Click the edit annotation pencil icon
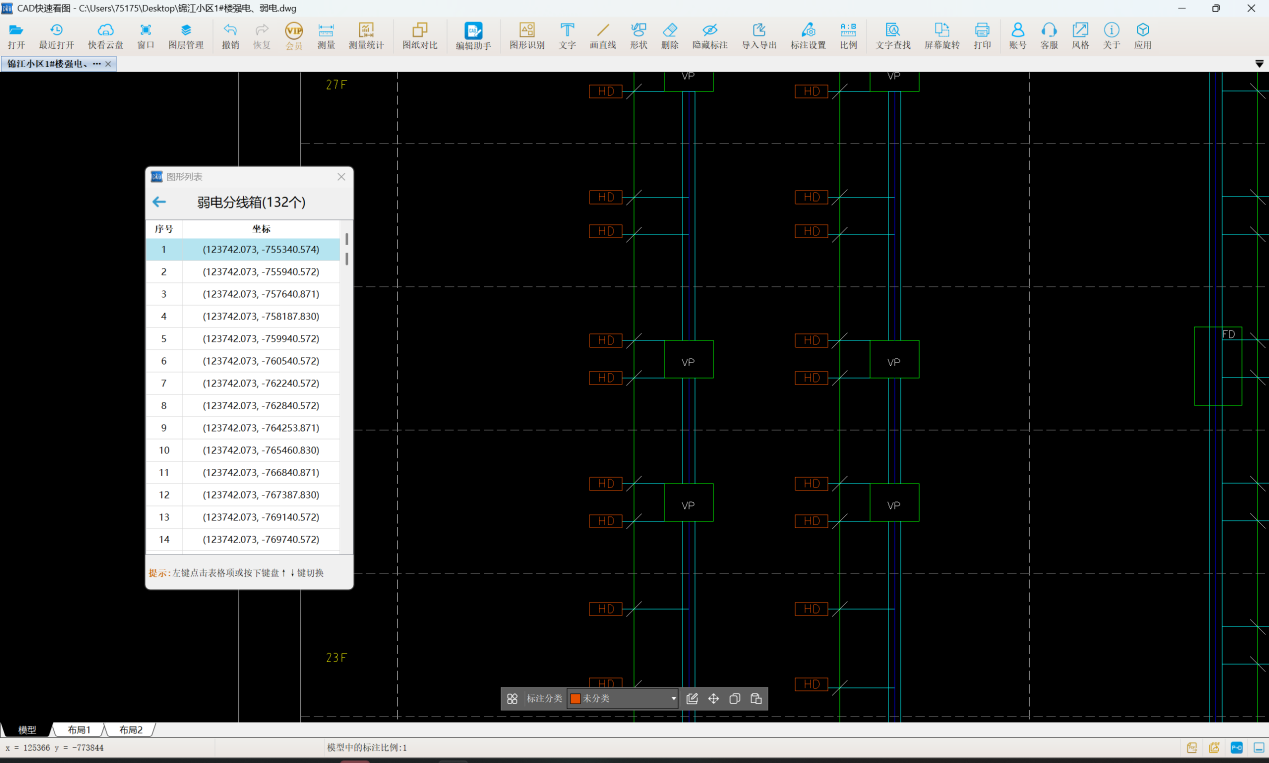Viewport: 1269px width, 763px height. pos(692,698)
